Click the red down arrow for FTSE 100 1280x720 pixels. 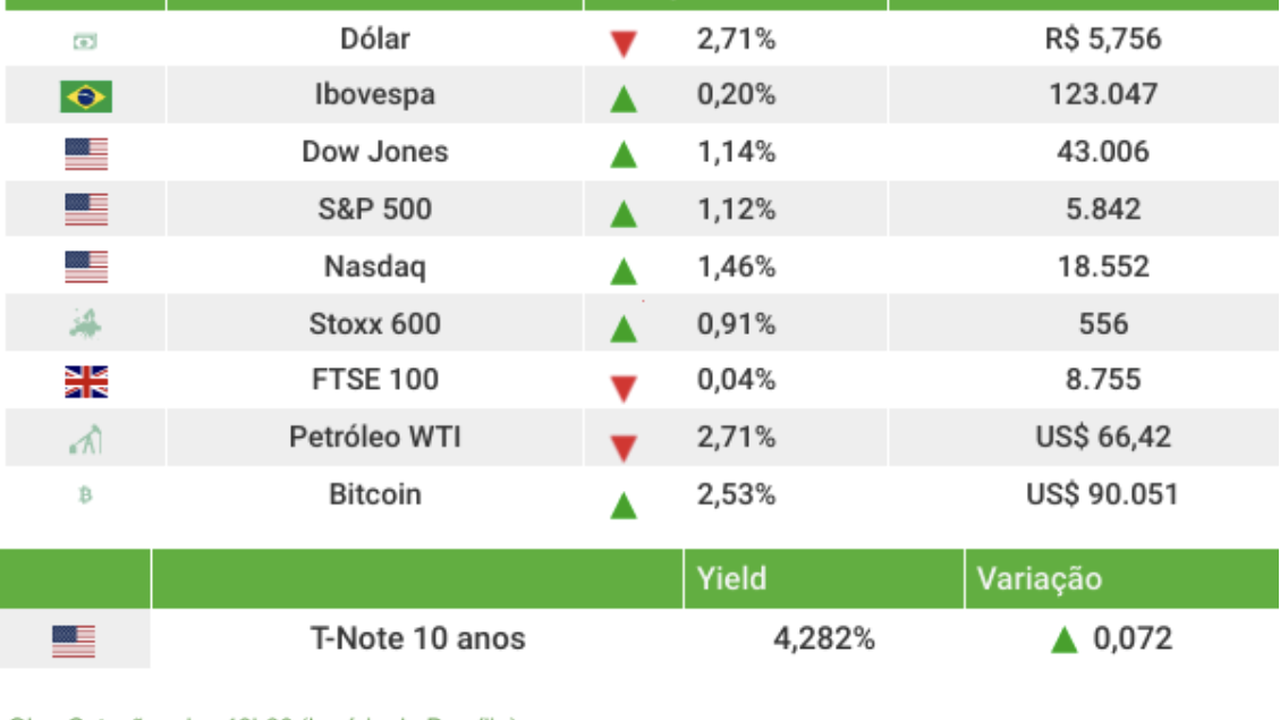tap(623, 388)
